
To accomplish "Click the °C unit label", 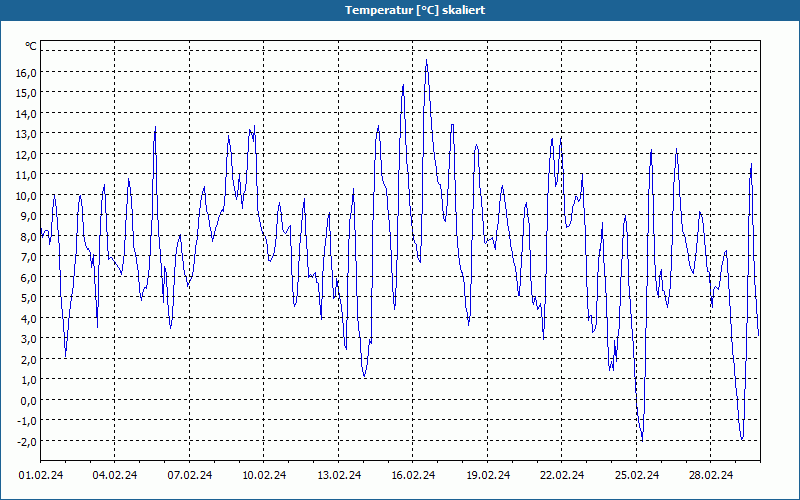I will coord(31,46).
